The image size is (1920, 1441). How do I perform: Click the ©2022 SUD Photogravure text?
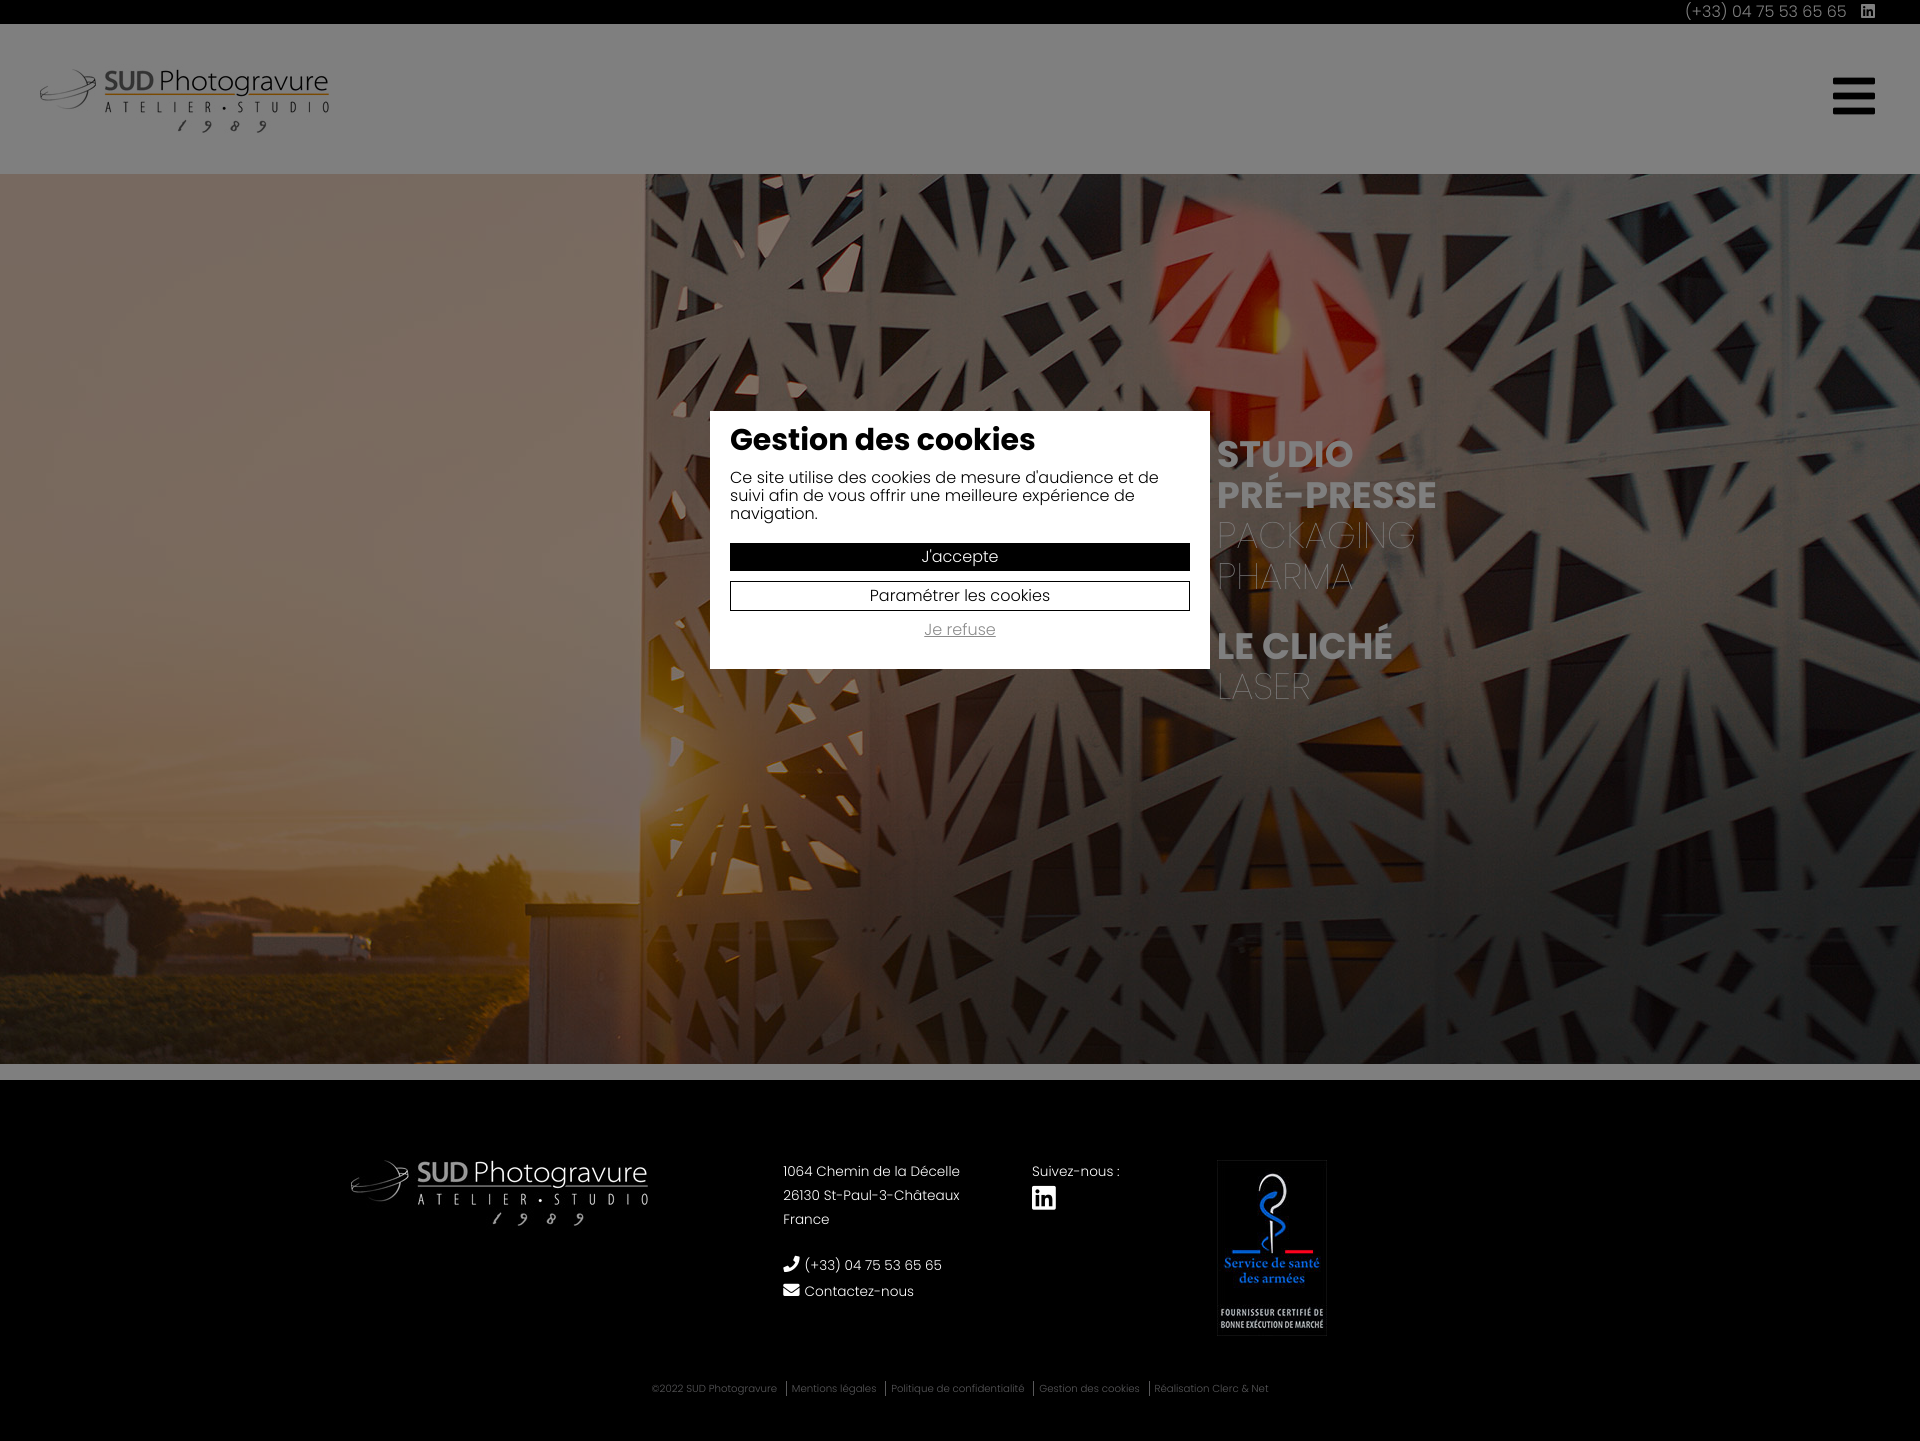click(x=714, y=1388)
